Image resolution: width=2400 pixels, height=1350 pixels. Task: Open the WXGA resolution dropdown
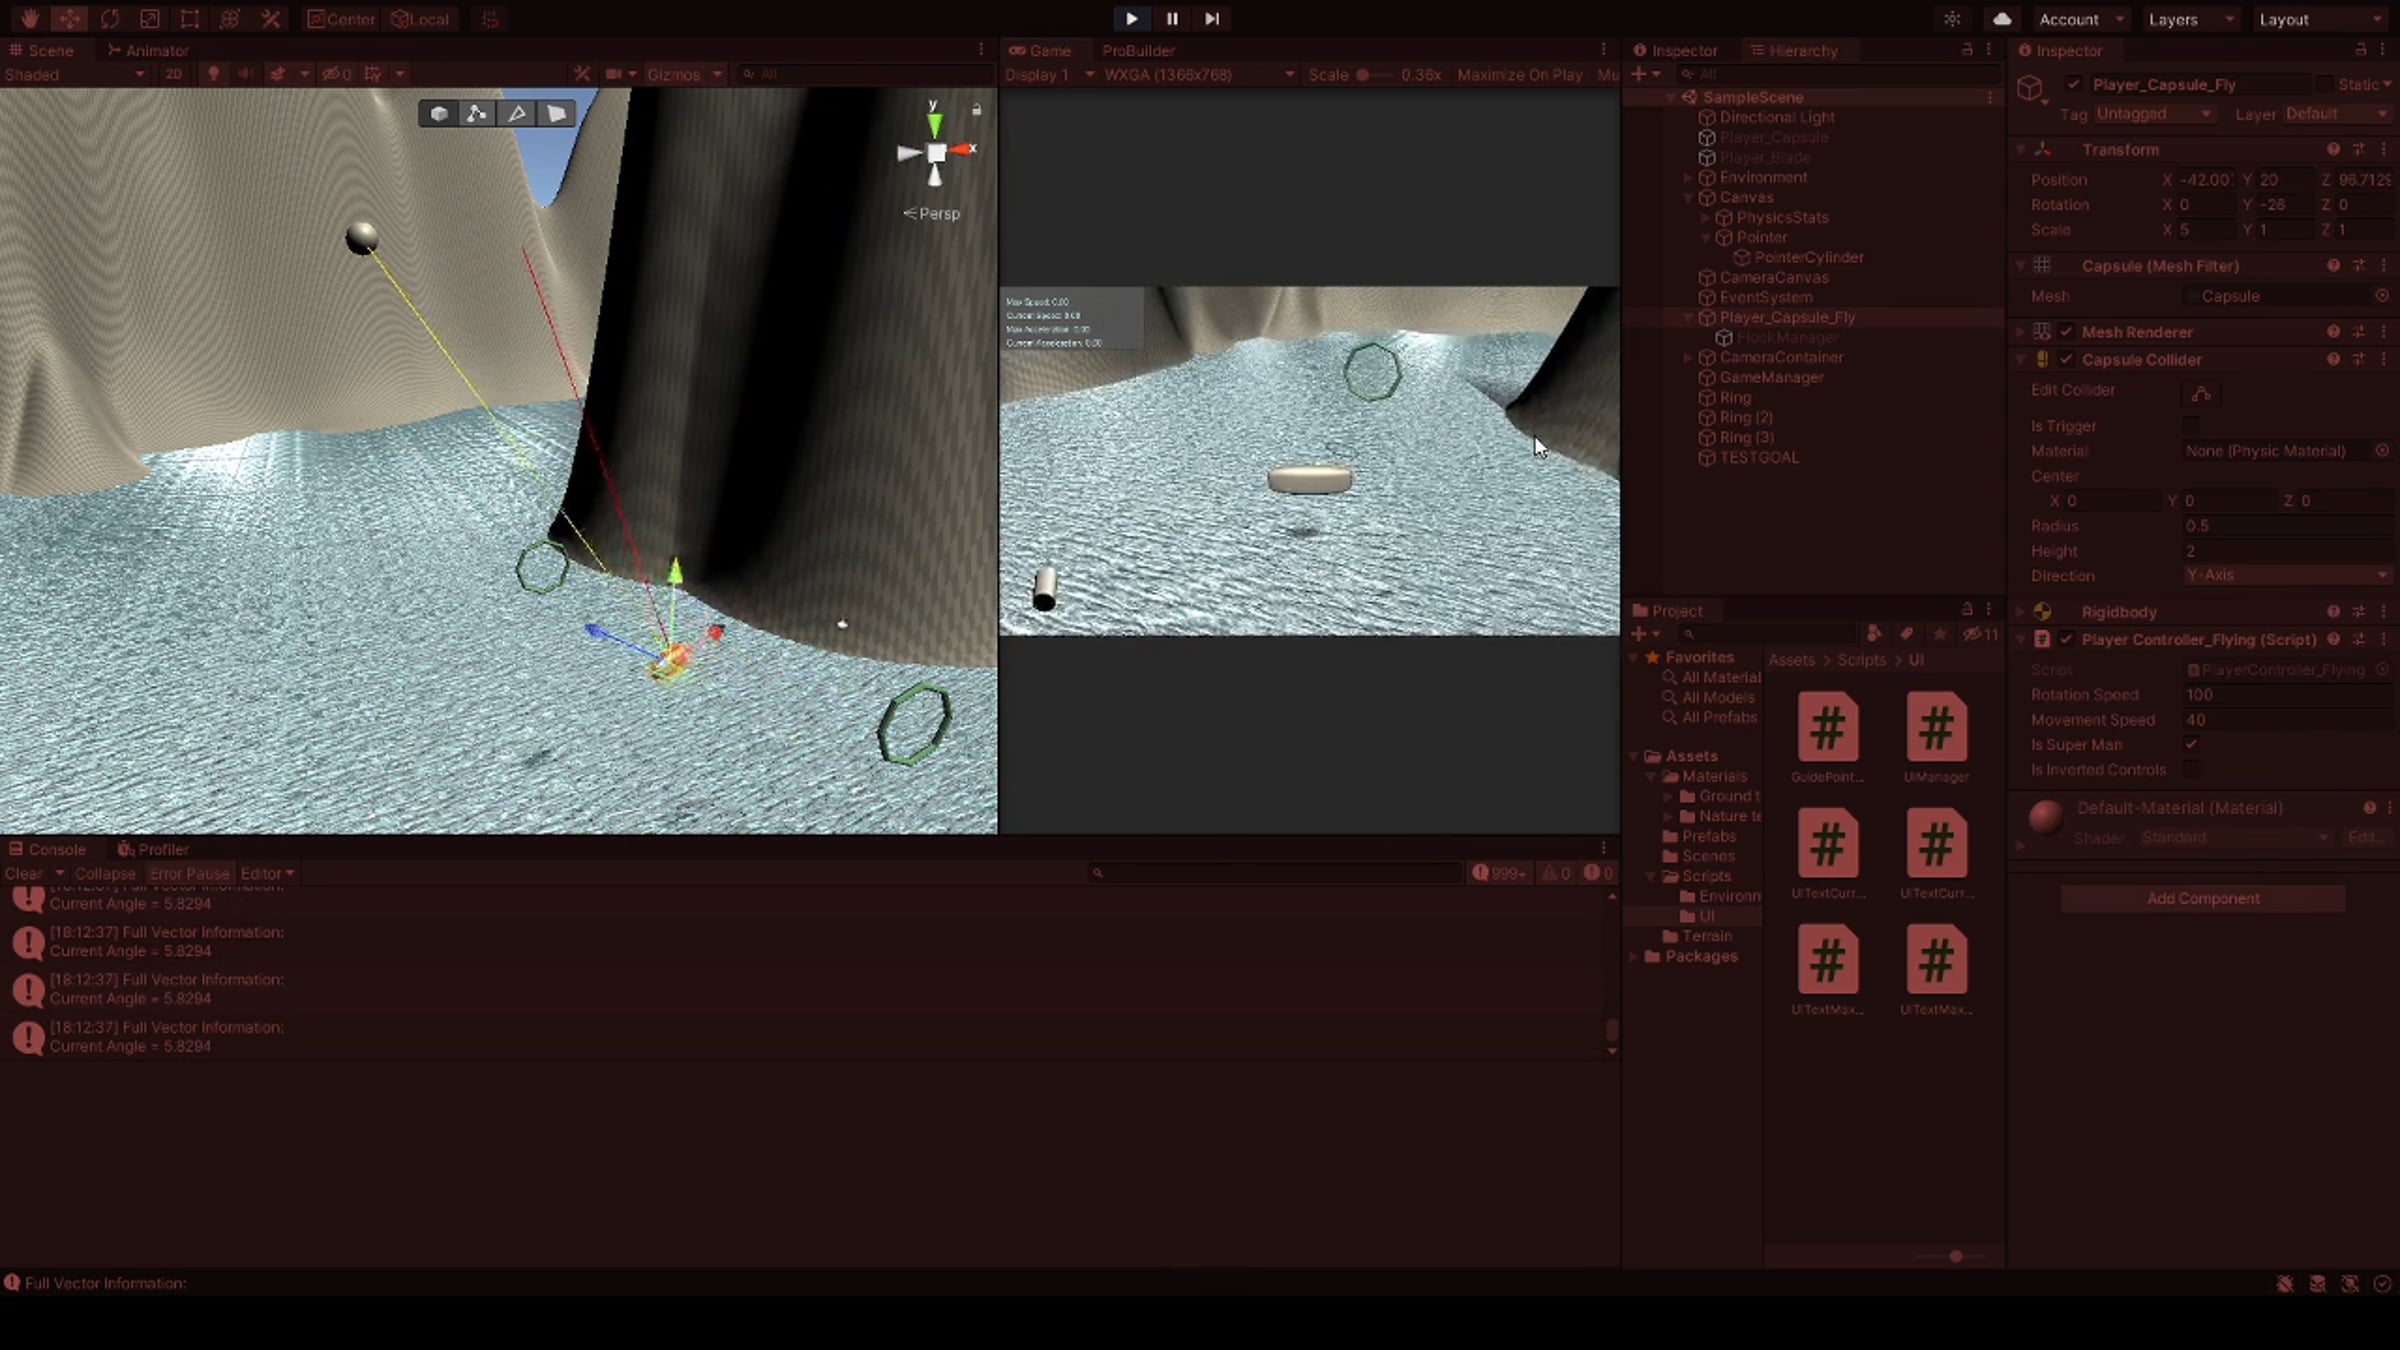1199,75
